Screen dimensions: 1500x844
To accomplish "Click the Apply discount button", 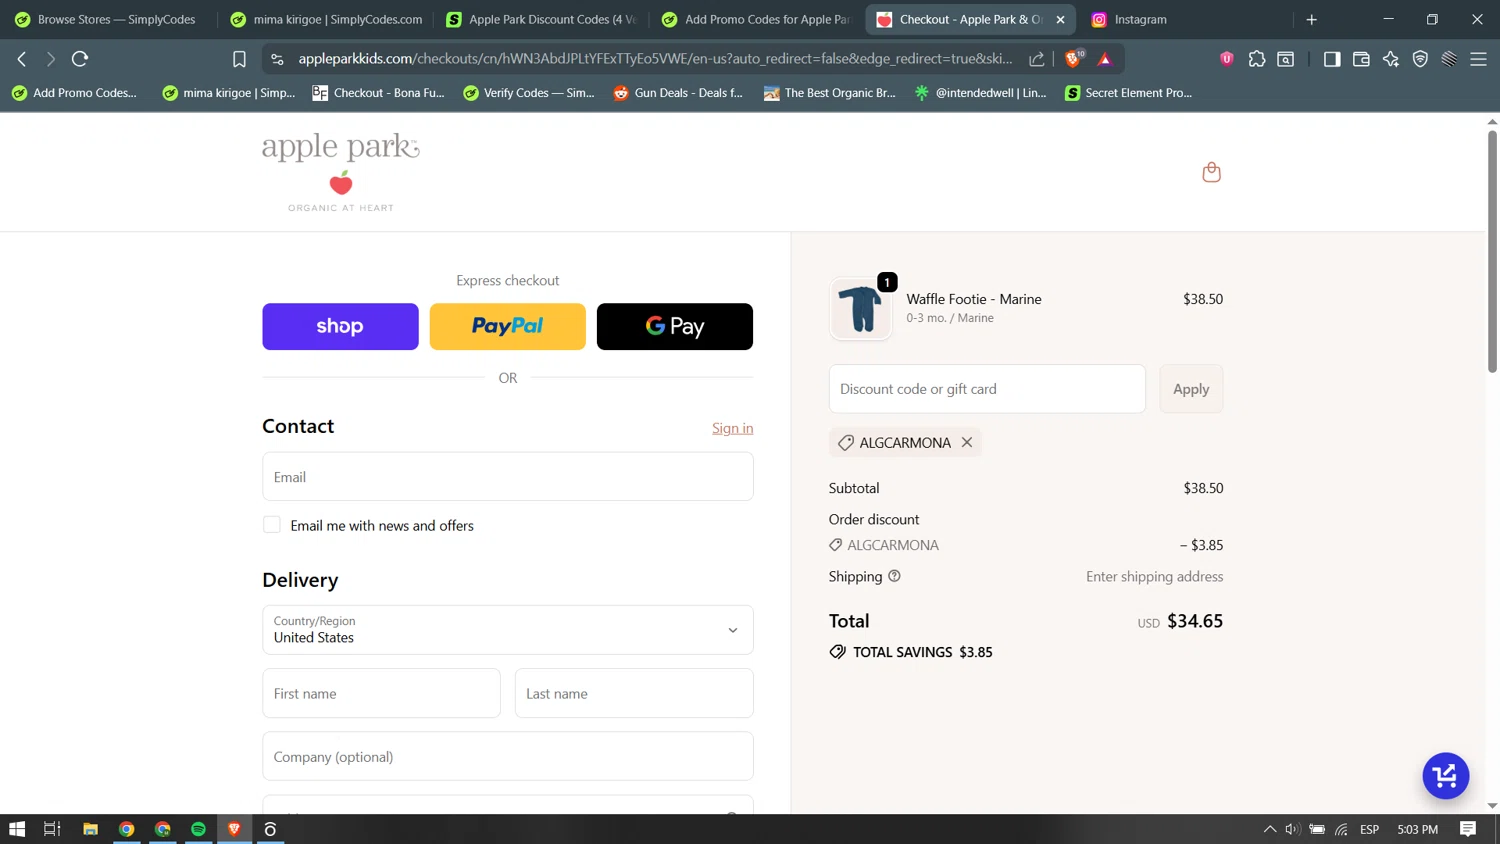I will pos(1191,389).
